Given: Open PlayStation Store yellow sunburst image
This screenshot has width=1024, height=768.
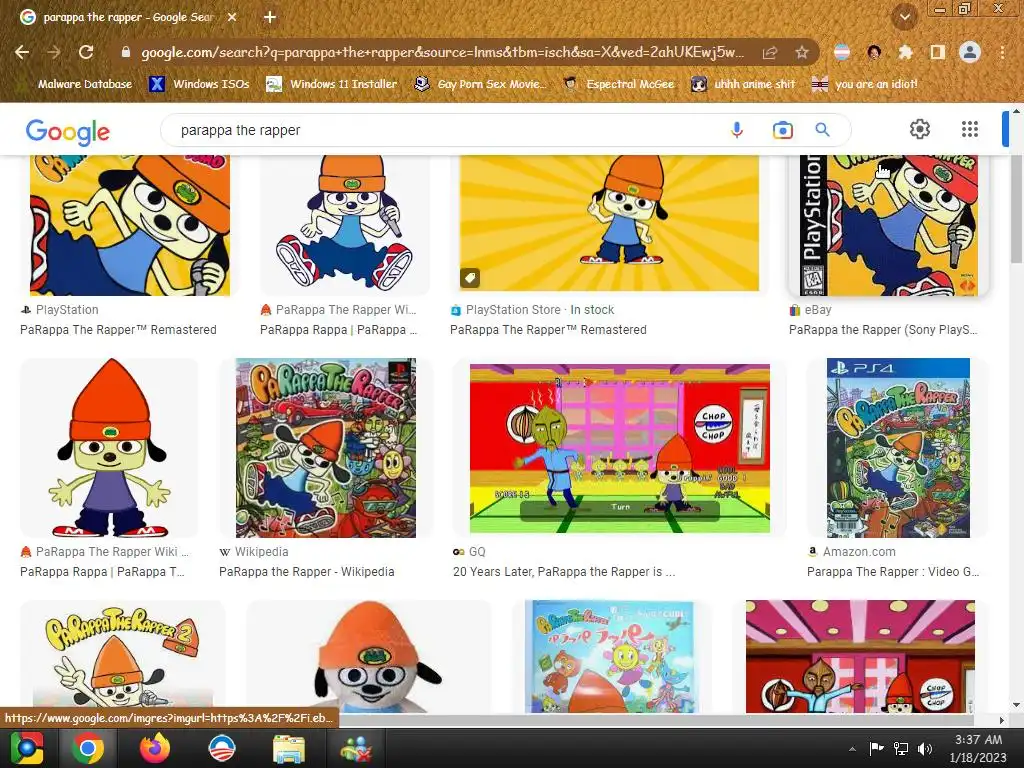Looking at the screenshot, I should click(x=609, y=223).
